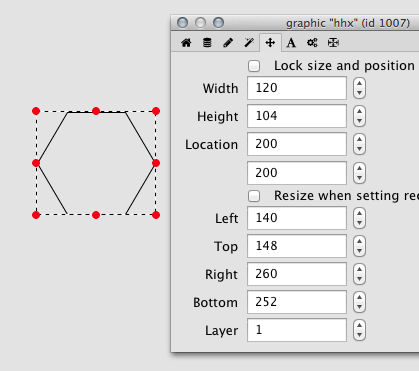
Task: Open the Text formatting 'A' icon
Action: pos(291,43)
